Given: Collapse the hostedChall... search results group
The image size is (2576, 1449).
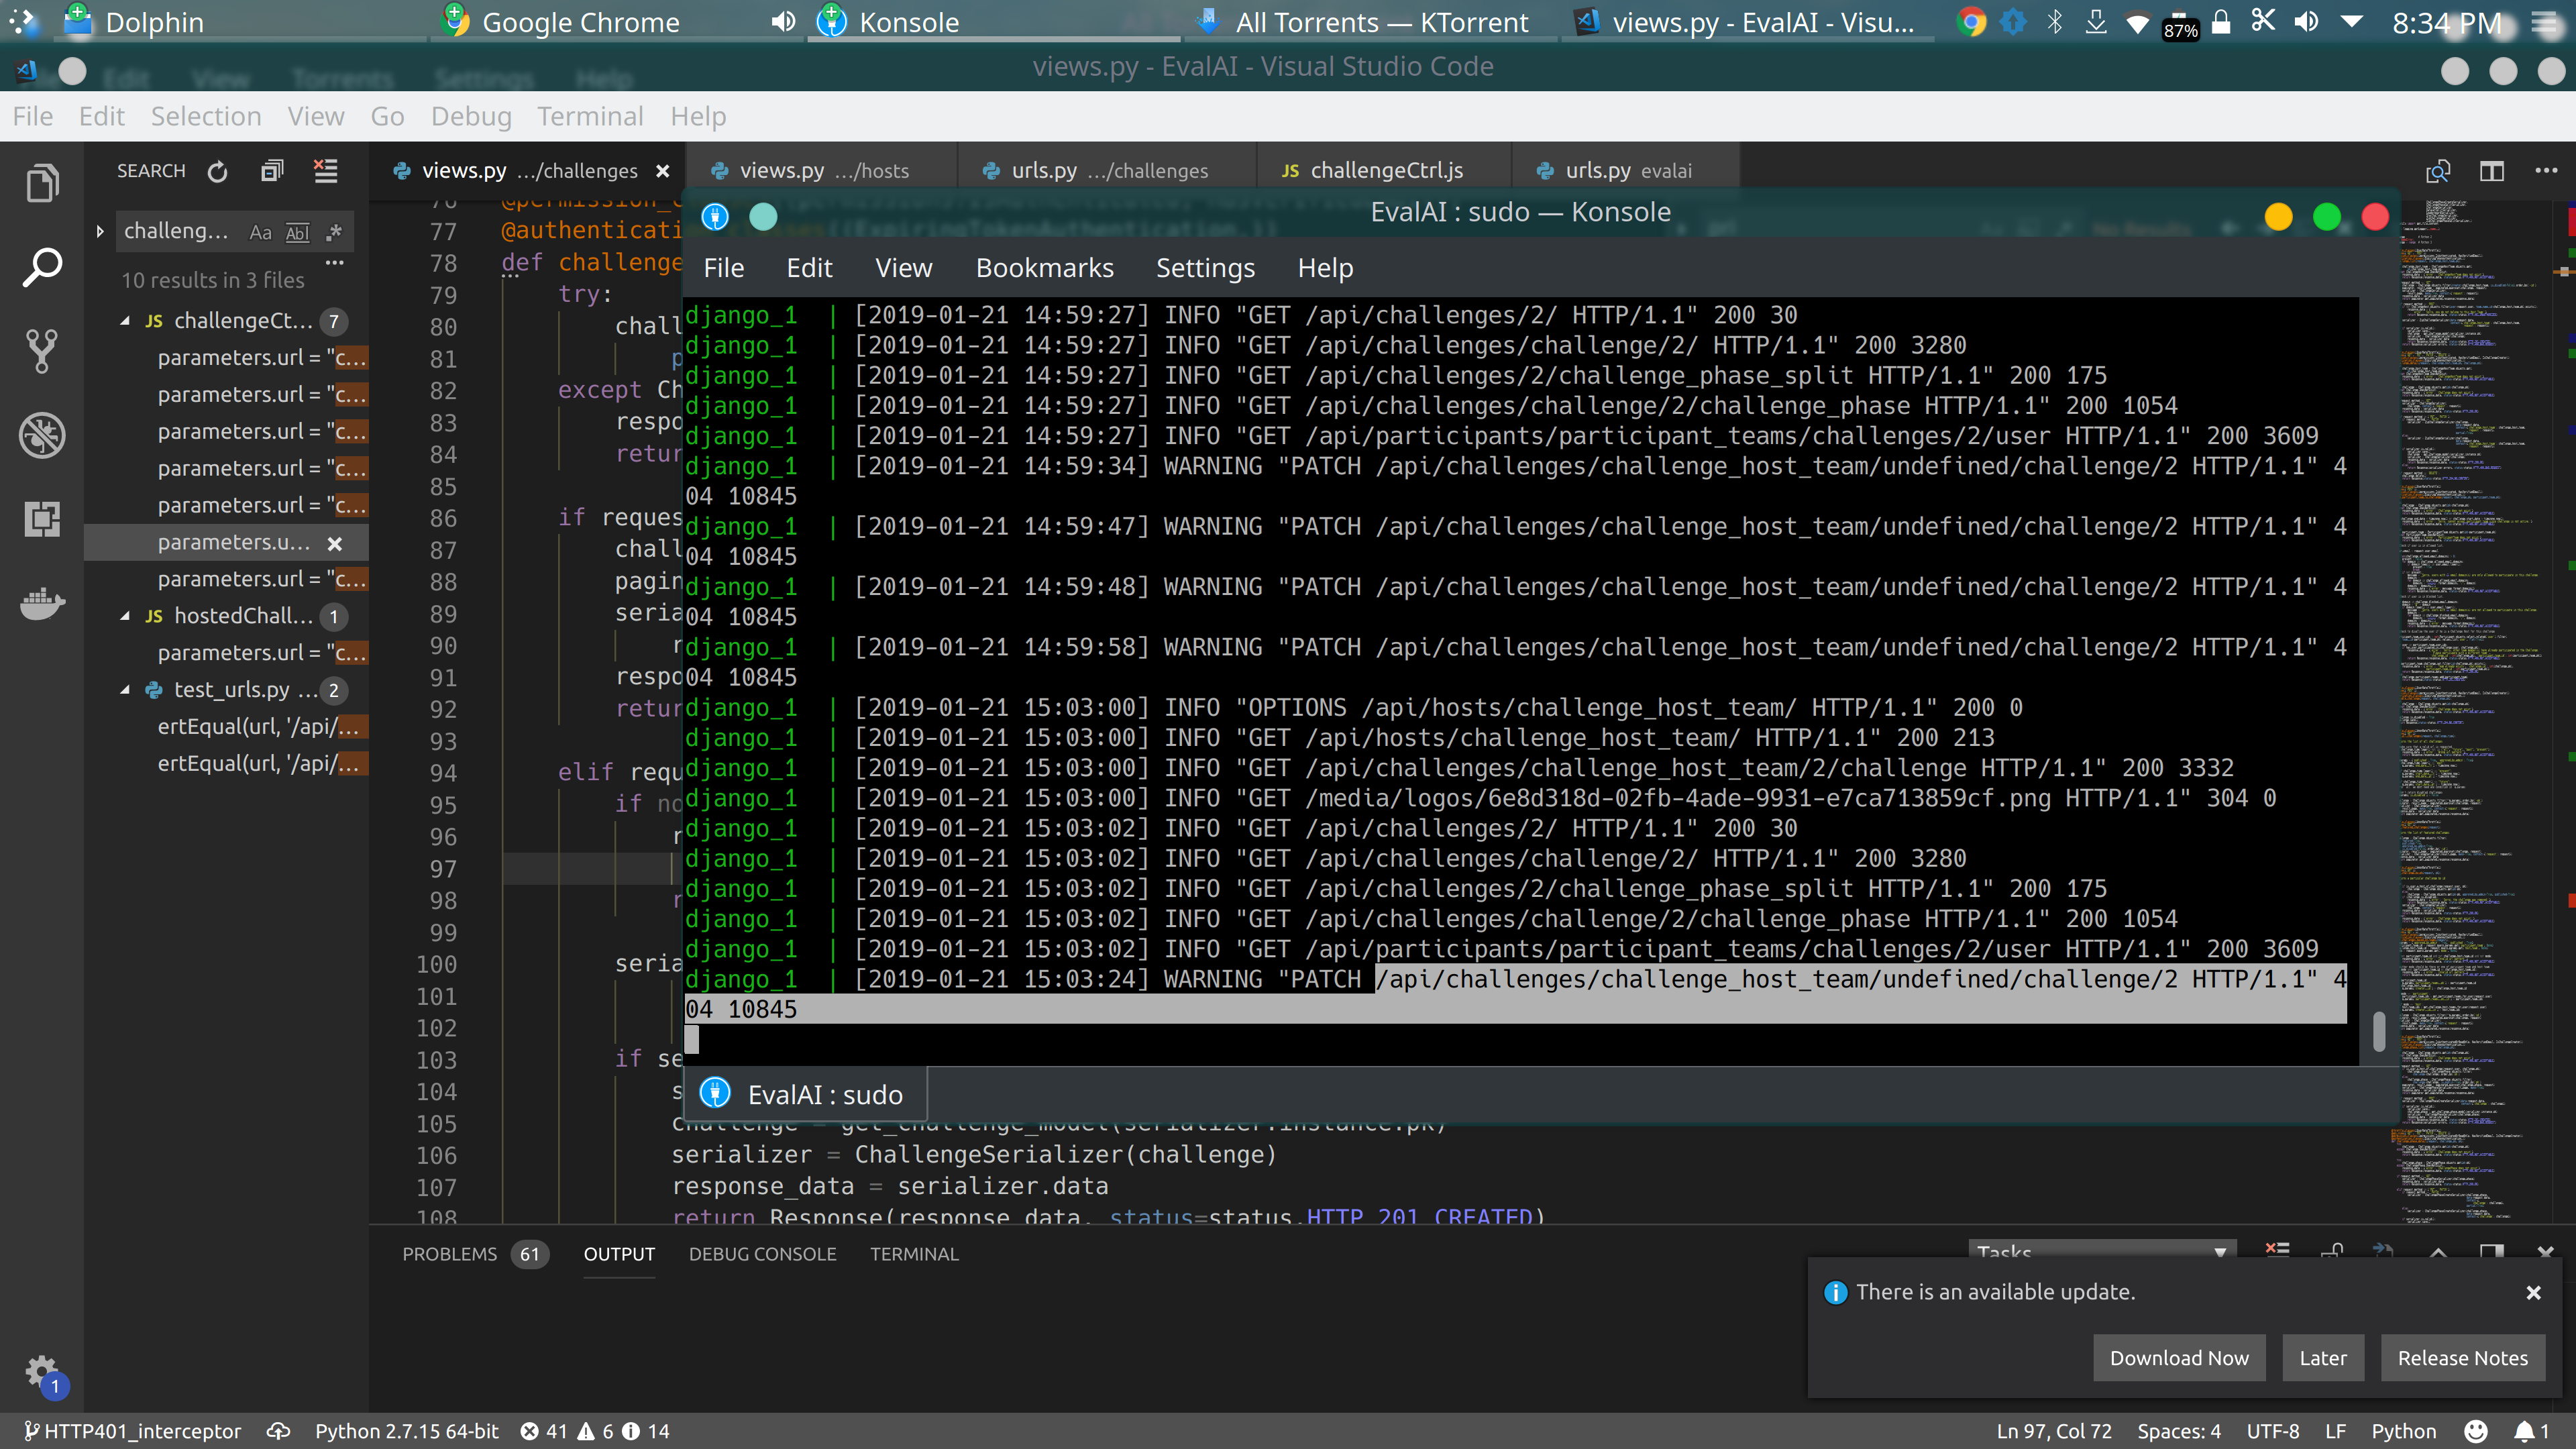Looking at the screenshot, I should point(125,616).
